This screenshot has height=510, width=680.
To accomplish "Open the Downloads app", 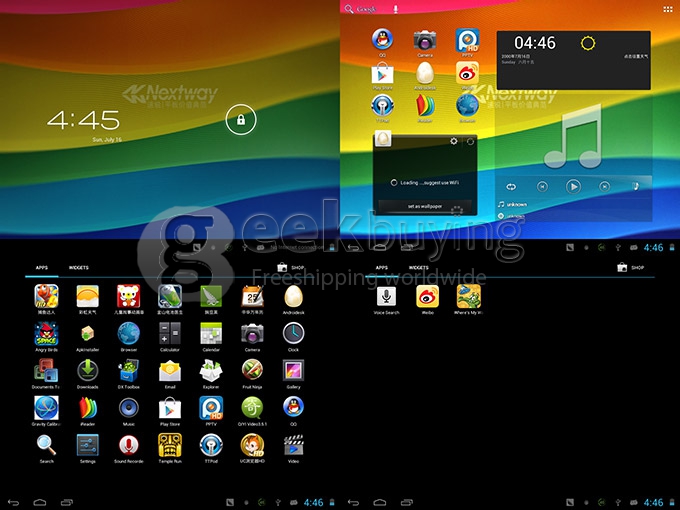I will 88,370.
